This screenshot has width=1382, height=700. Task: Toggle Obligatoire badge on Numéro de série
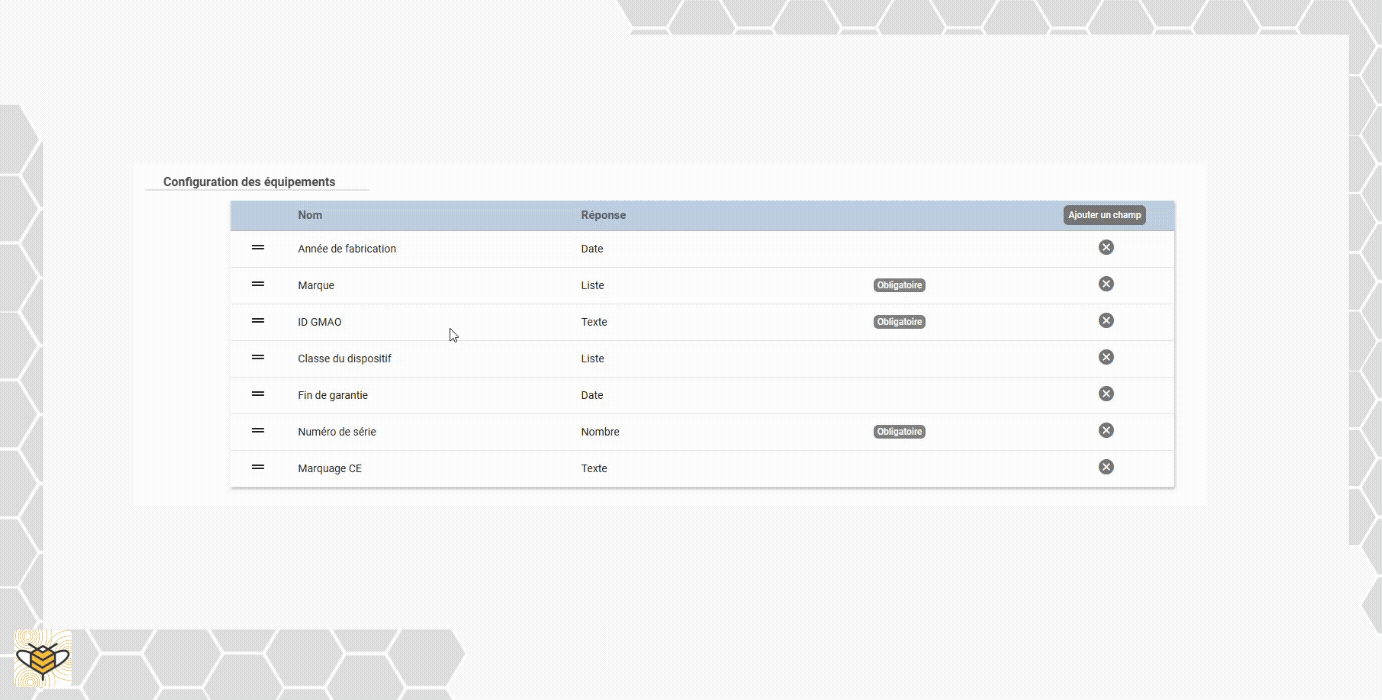coord(899,432)
